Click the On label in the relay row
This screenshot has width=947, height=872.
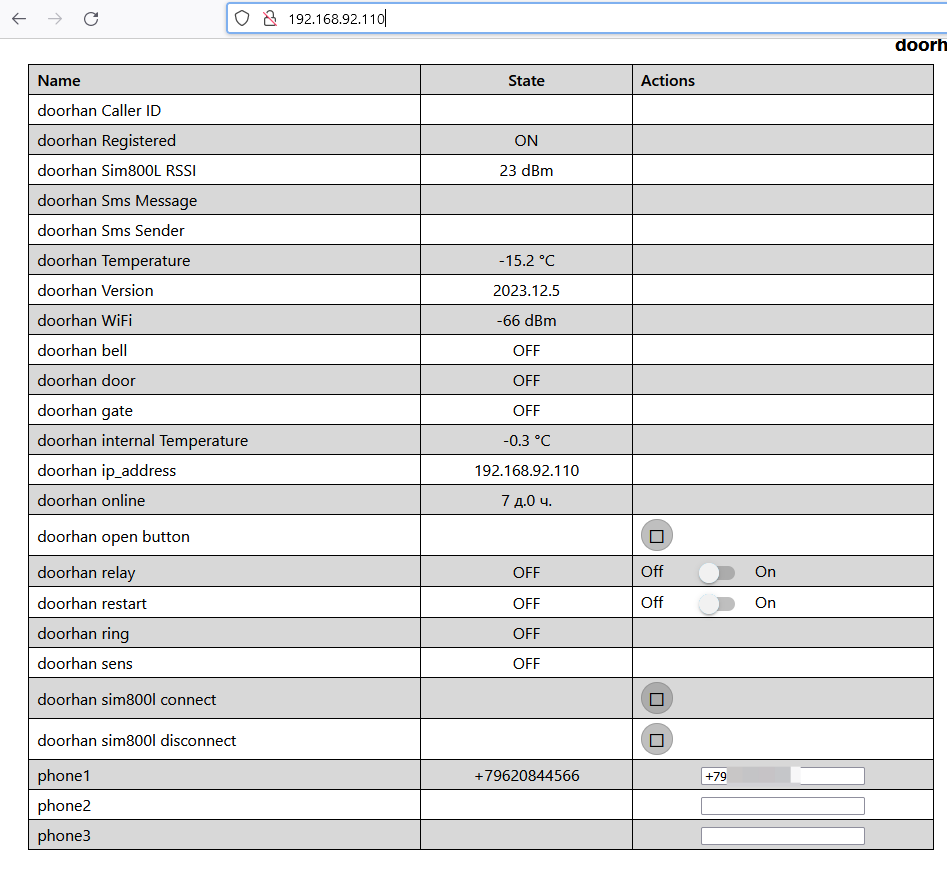765,572
